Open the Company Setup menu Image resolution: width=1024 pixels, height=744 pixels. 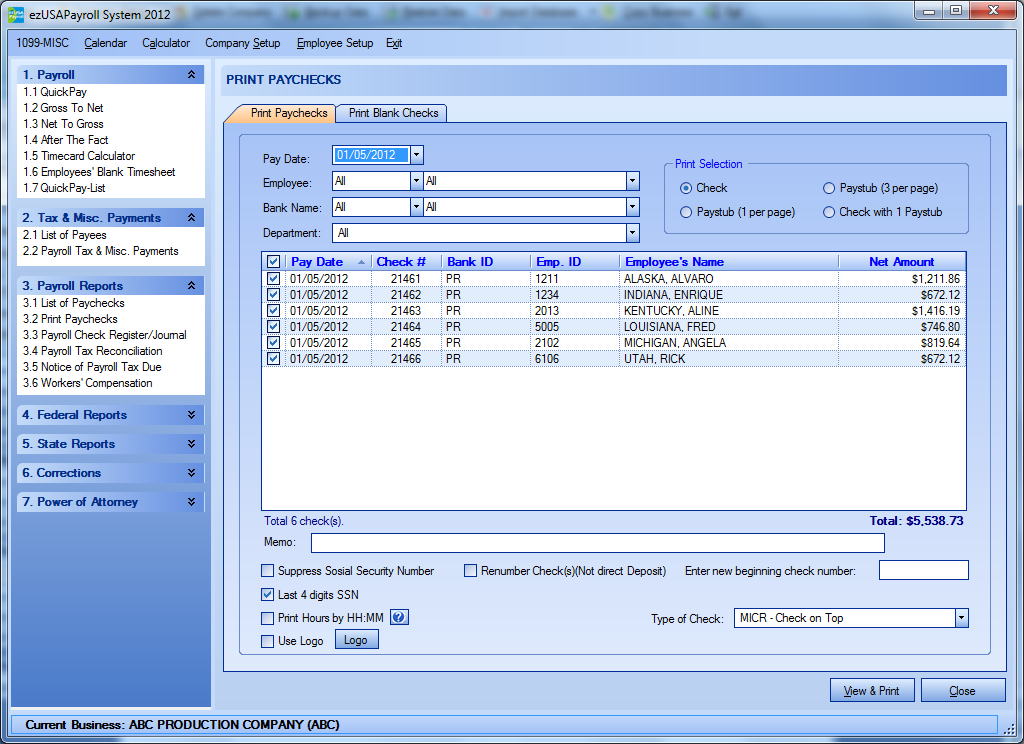[242, 43]
